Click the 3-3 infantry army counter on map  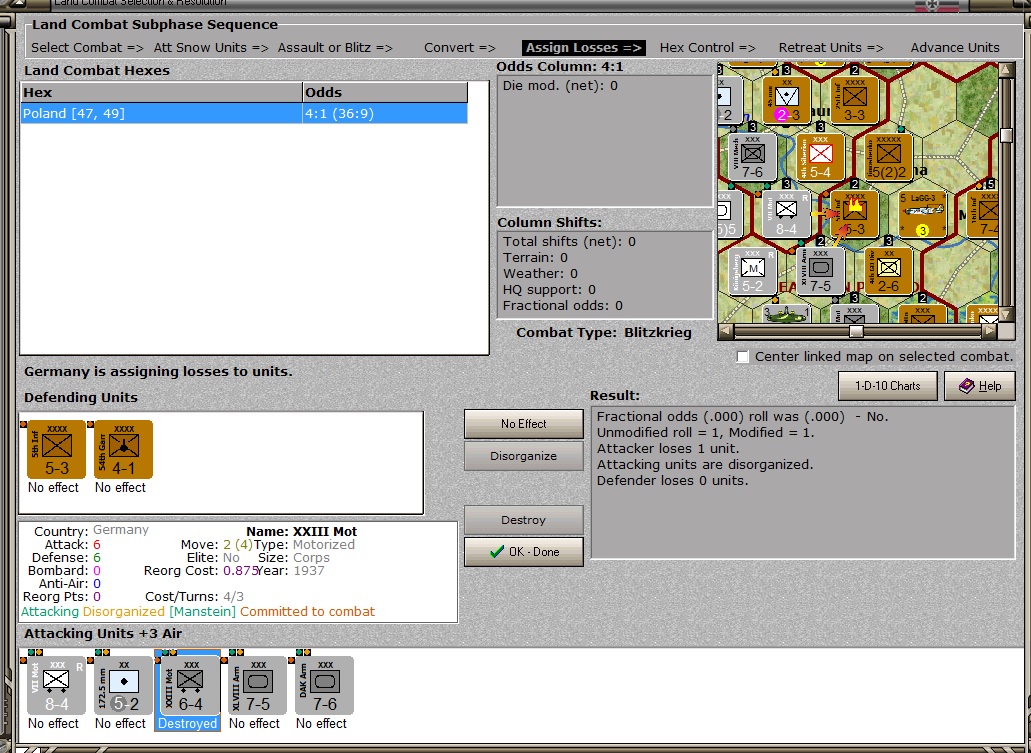pyautogui.click(x=854, y=101)
